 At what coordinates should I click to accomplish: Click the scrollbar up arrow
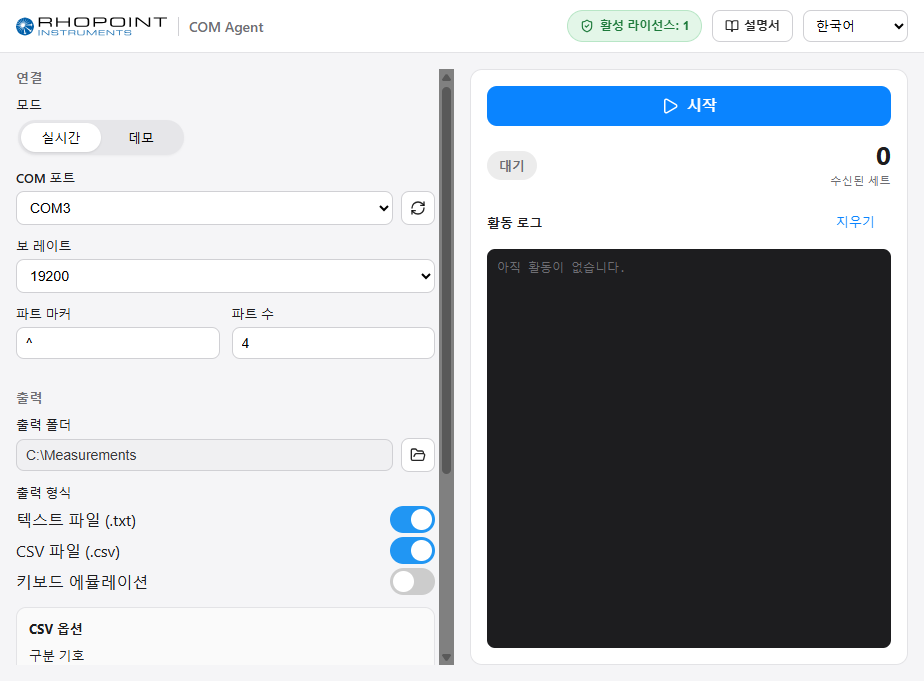447,77
